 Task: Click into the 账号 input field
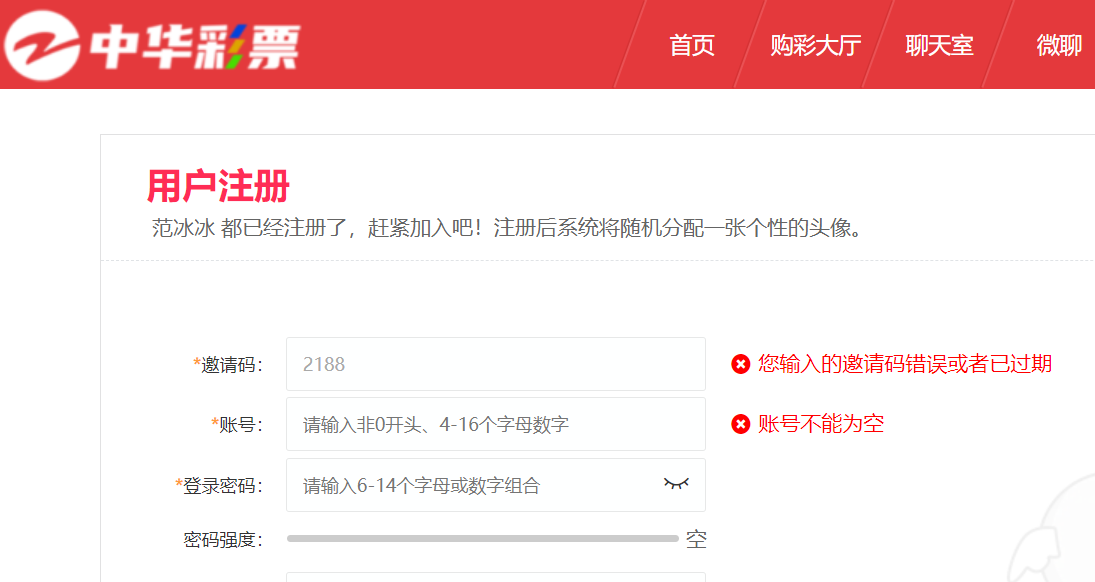495,424
